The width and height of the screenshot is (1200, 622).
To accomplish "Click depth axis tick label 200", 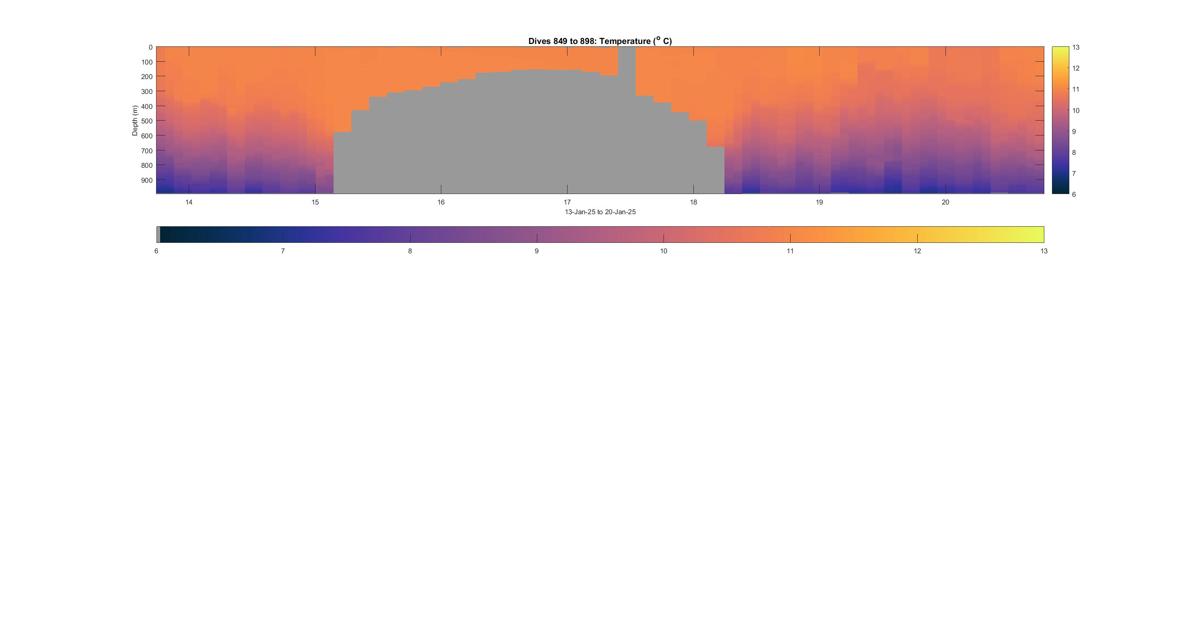I will [x=146, y=77].
